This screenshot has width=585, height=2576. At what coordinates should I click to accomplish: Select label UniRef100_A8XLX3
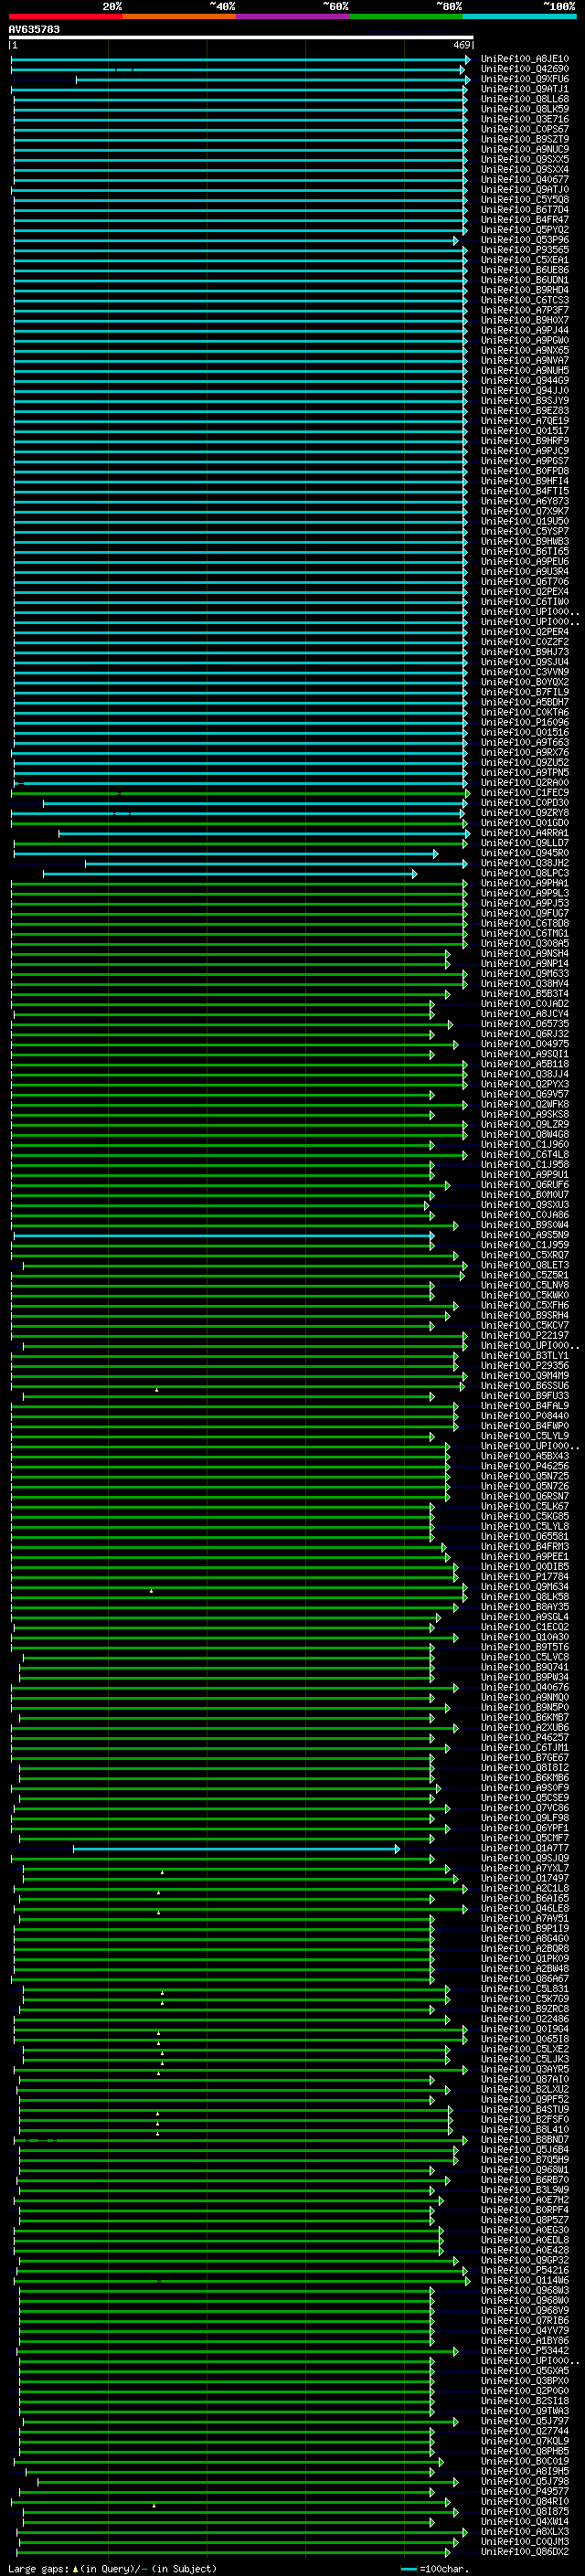tap(525, 2532)
